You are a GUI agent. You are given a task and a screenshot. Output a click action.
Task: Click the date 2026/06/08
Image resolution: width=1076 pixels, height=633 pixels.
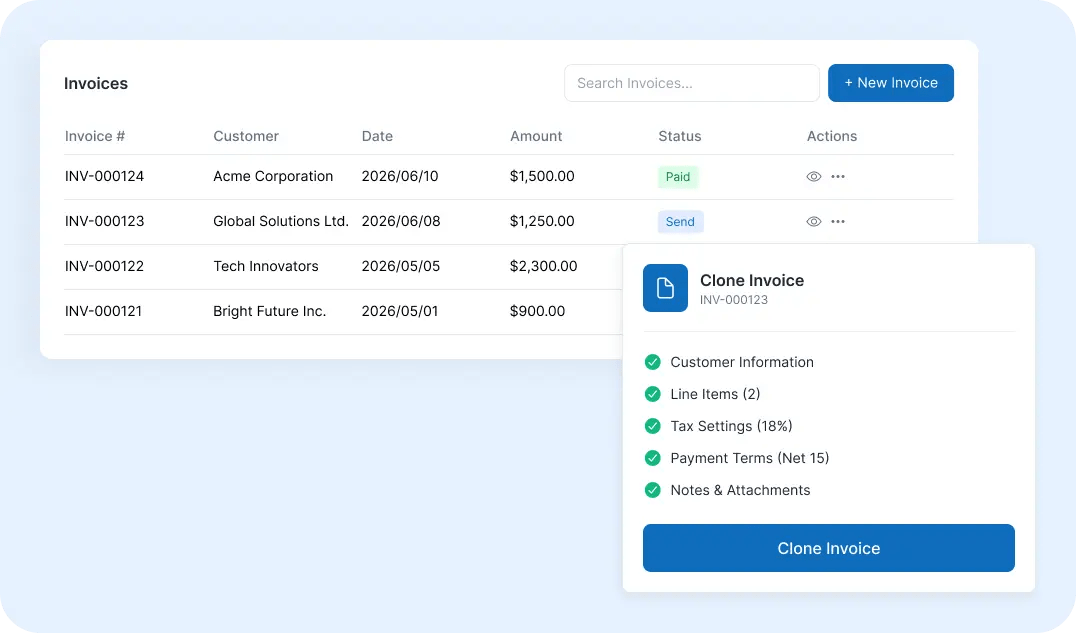(x=401, y=221)
